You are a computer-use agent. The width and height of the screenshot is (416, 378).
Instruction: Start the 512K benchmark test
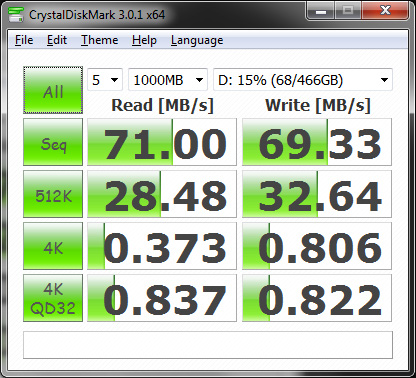coord(53,194)
